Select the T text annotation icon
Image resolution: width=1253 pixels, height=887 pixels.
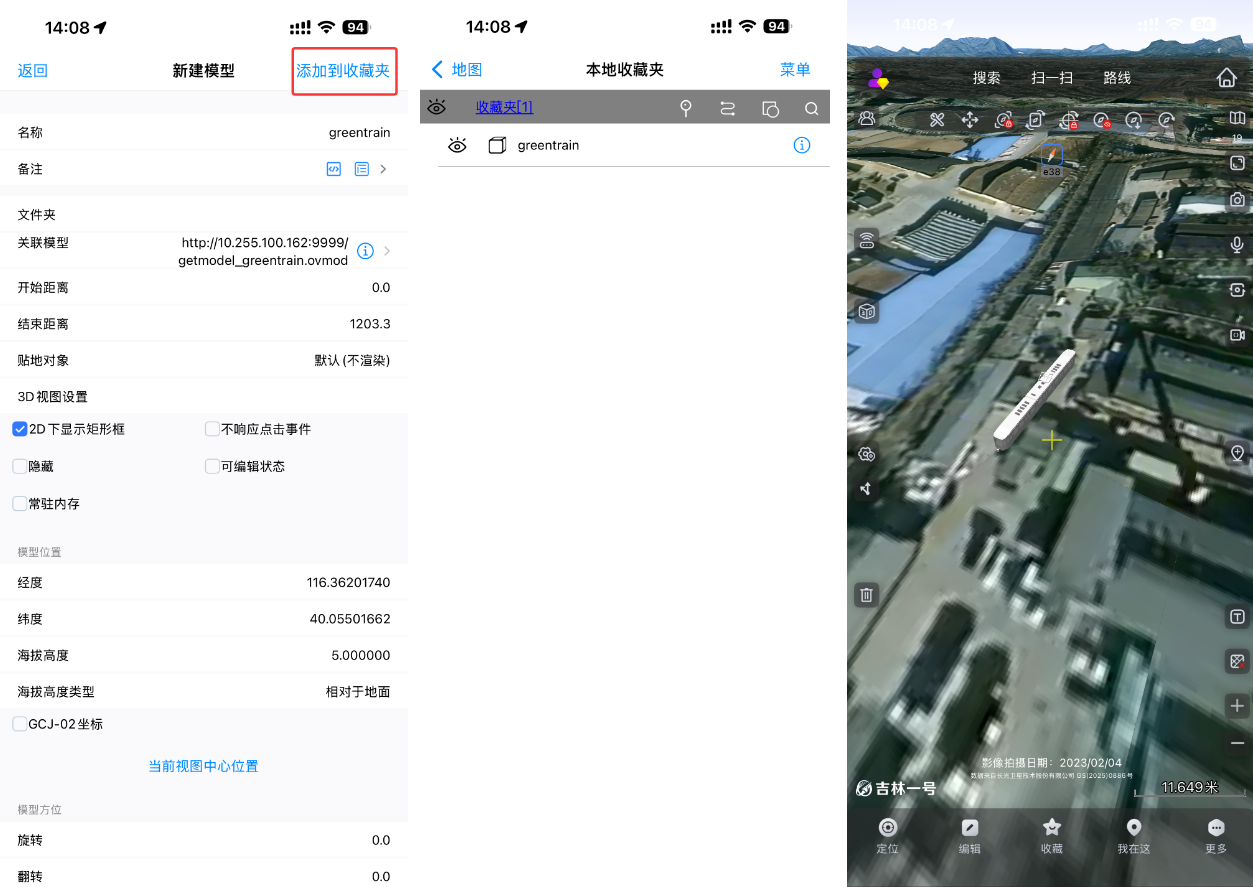[1237, 616]
